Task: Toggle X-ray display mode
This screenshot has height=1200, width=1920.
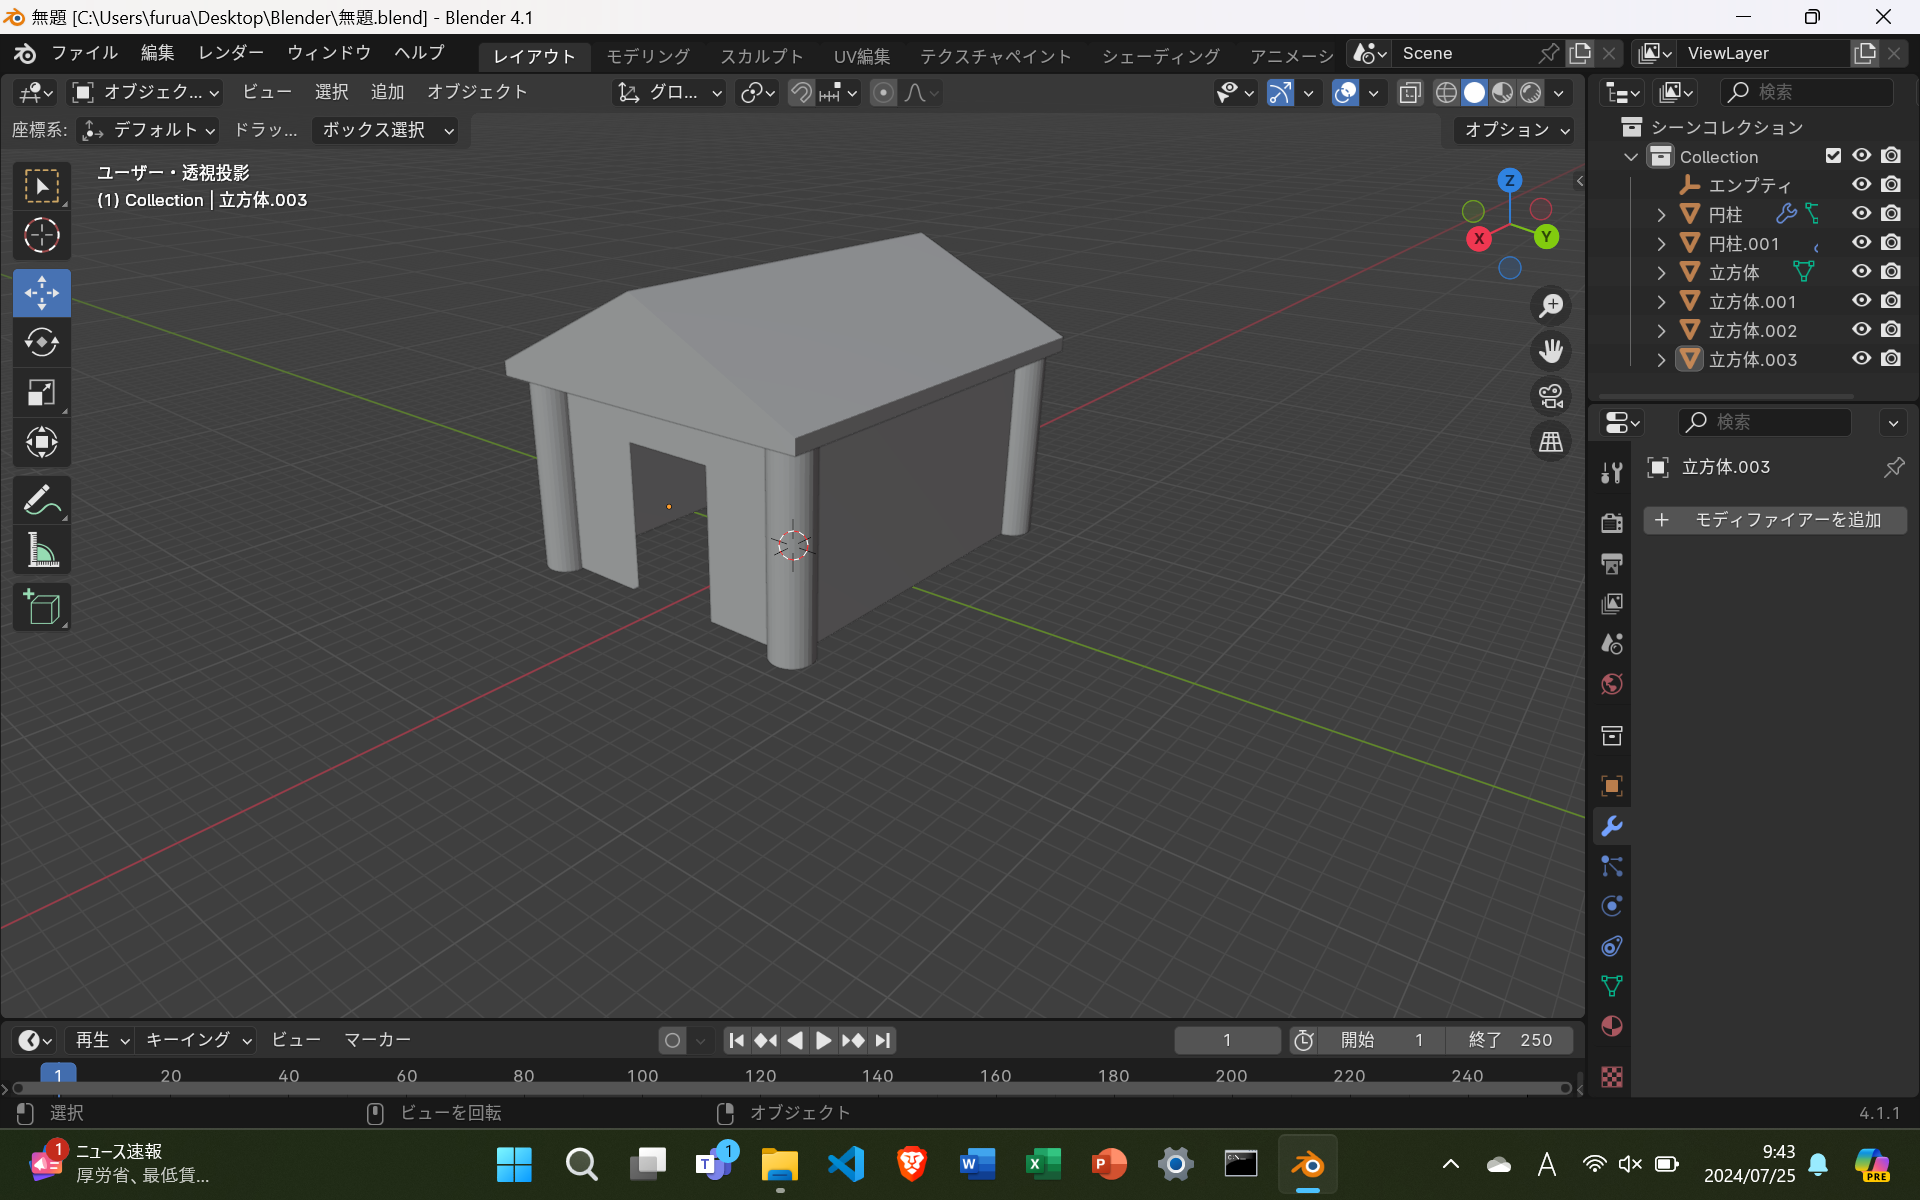Action: pyautogui.click(x=1410, y=93)
